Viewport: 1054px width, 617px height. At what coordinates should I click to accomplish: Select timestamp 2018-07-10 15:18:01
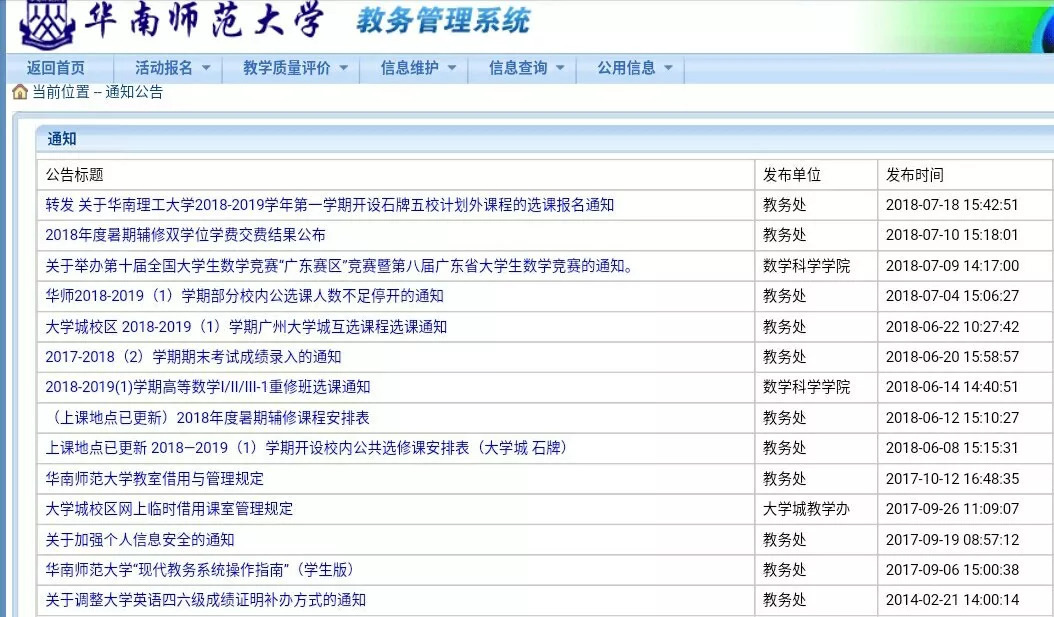(952, 235)
